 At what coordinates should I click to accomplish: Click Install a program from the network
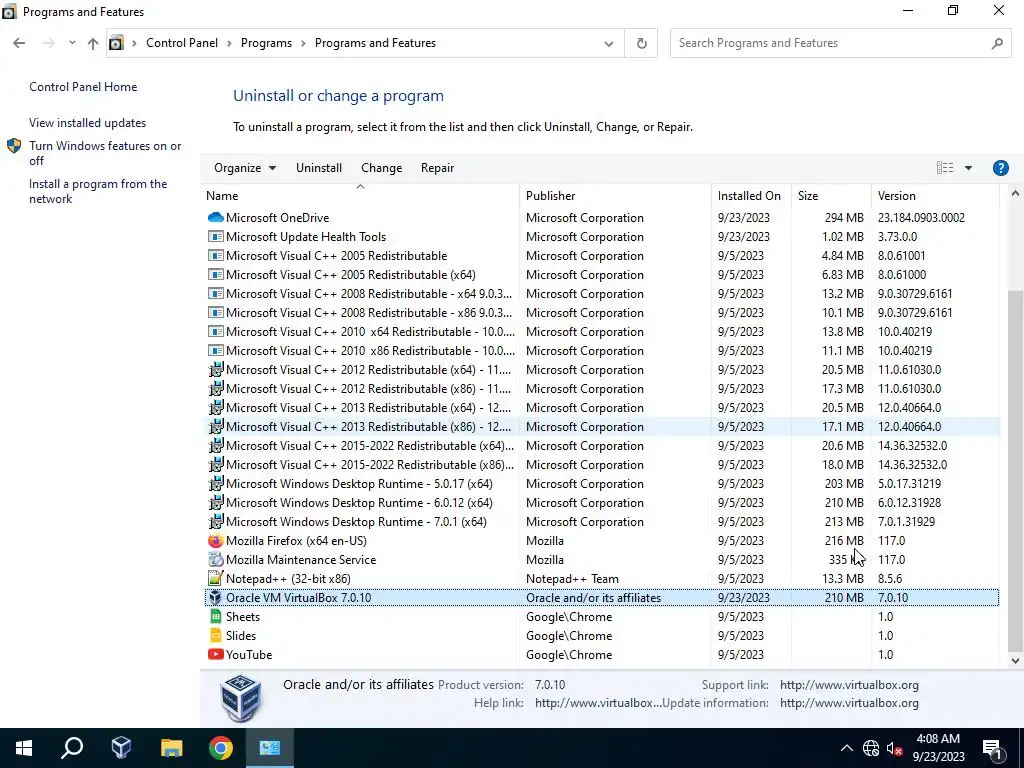(98, 191)
